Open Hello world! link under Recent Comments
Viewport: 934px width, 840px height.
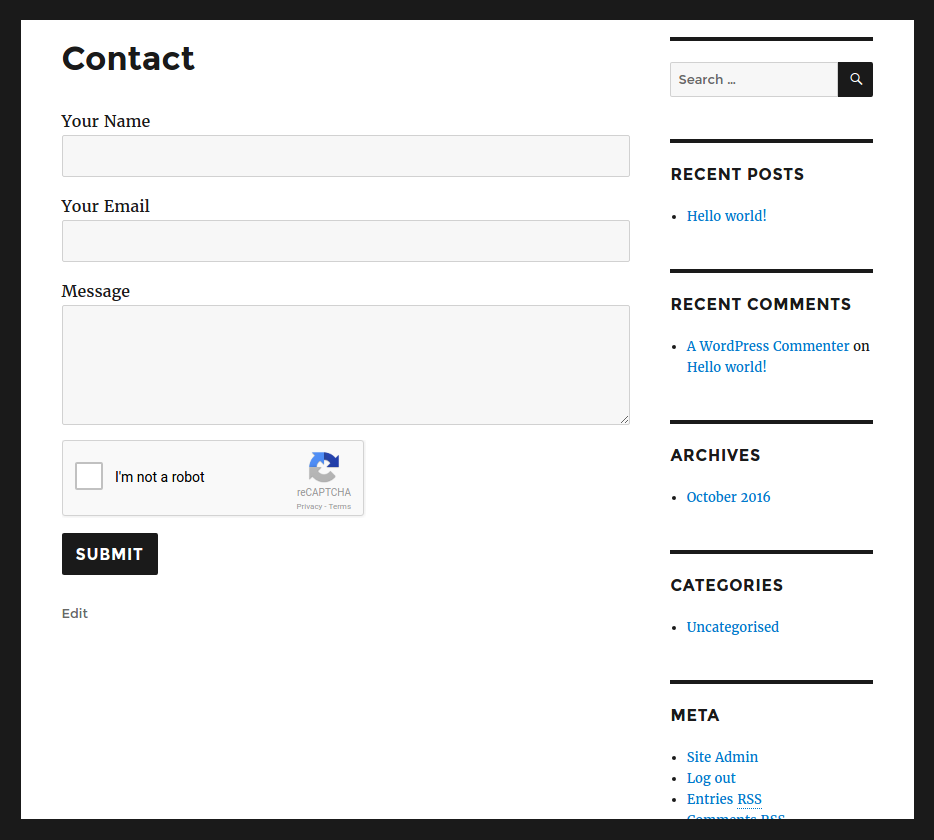click(x=726, y=367)
